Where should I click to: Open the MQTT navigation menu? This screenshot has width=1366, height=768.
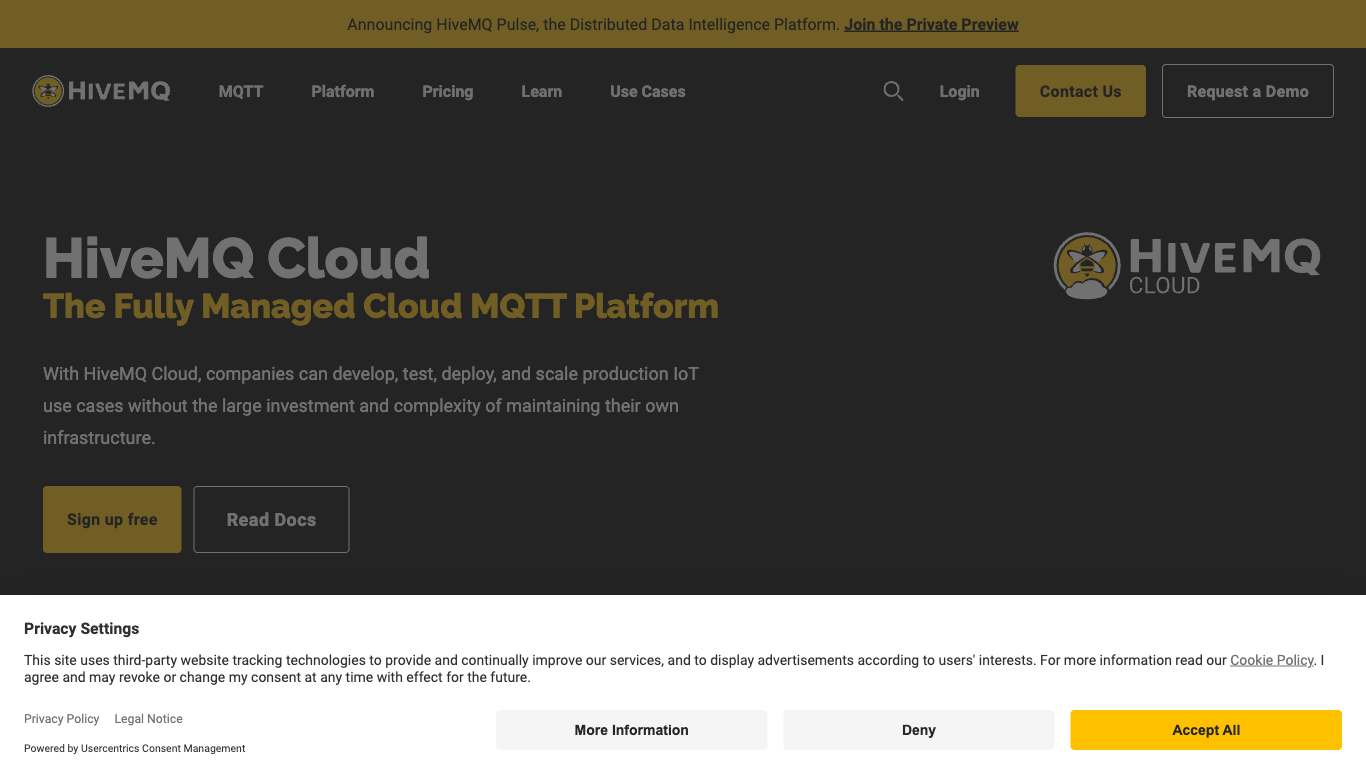tap(241, 91)
